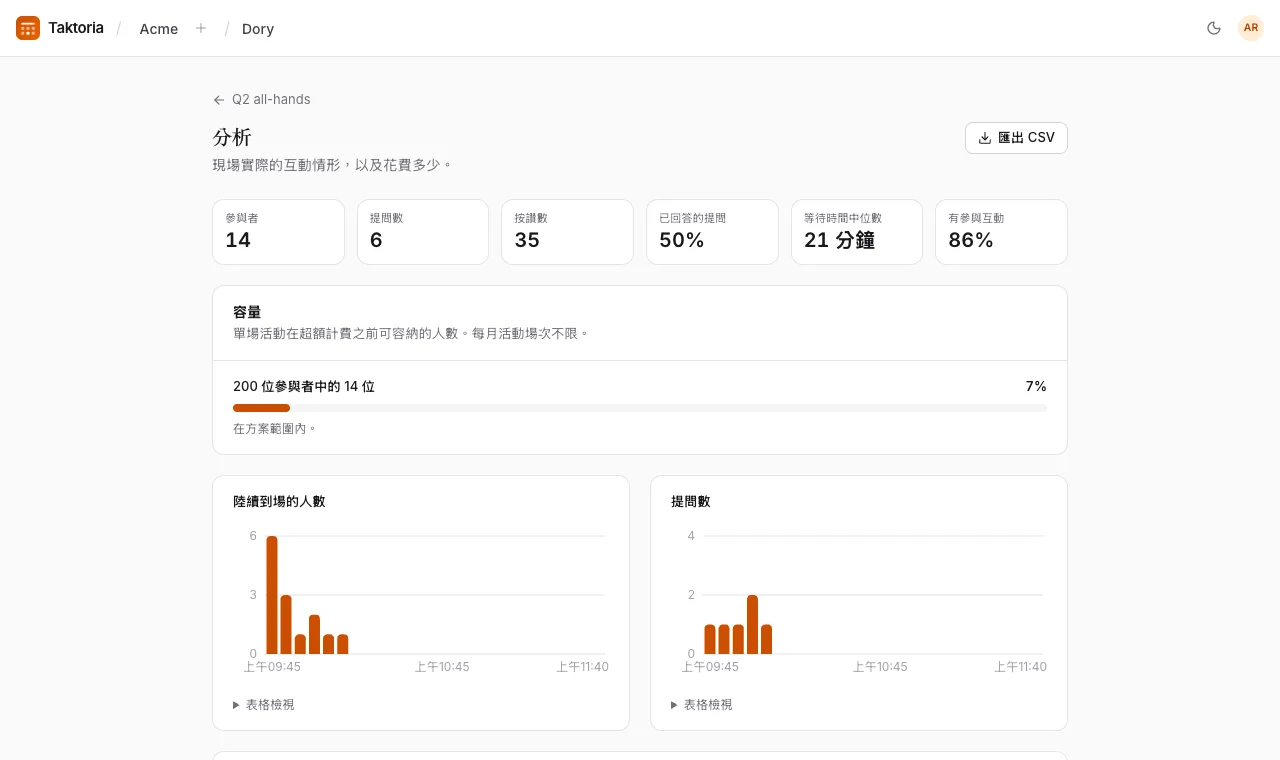Click the subtitle 現場實際的互動情形，以及花費多少。

tap(333, 164)
